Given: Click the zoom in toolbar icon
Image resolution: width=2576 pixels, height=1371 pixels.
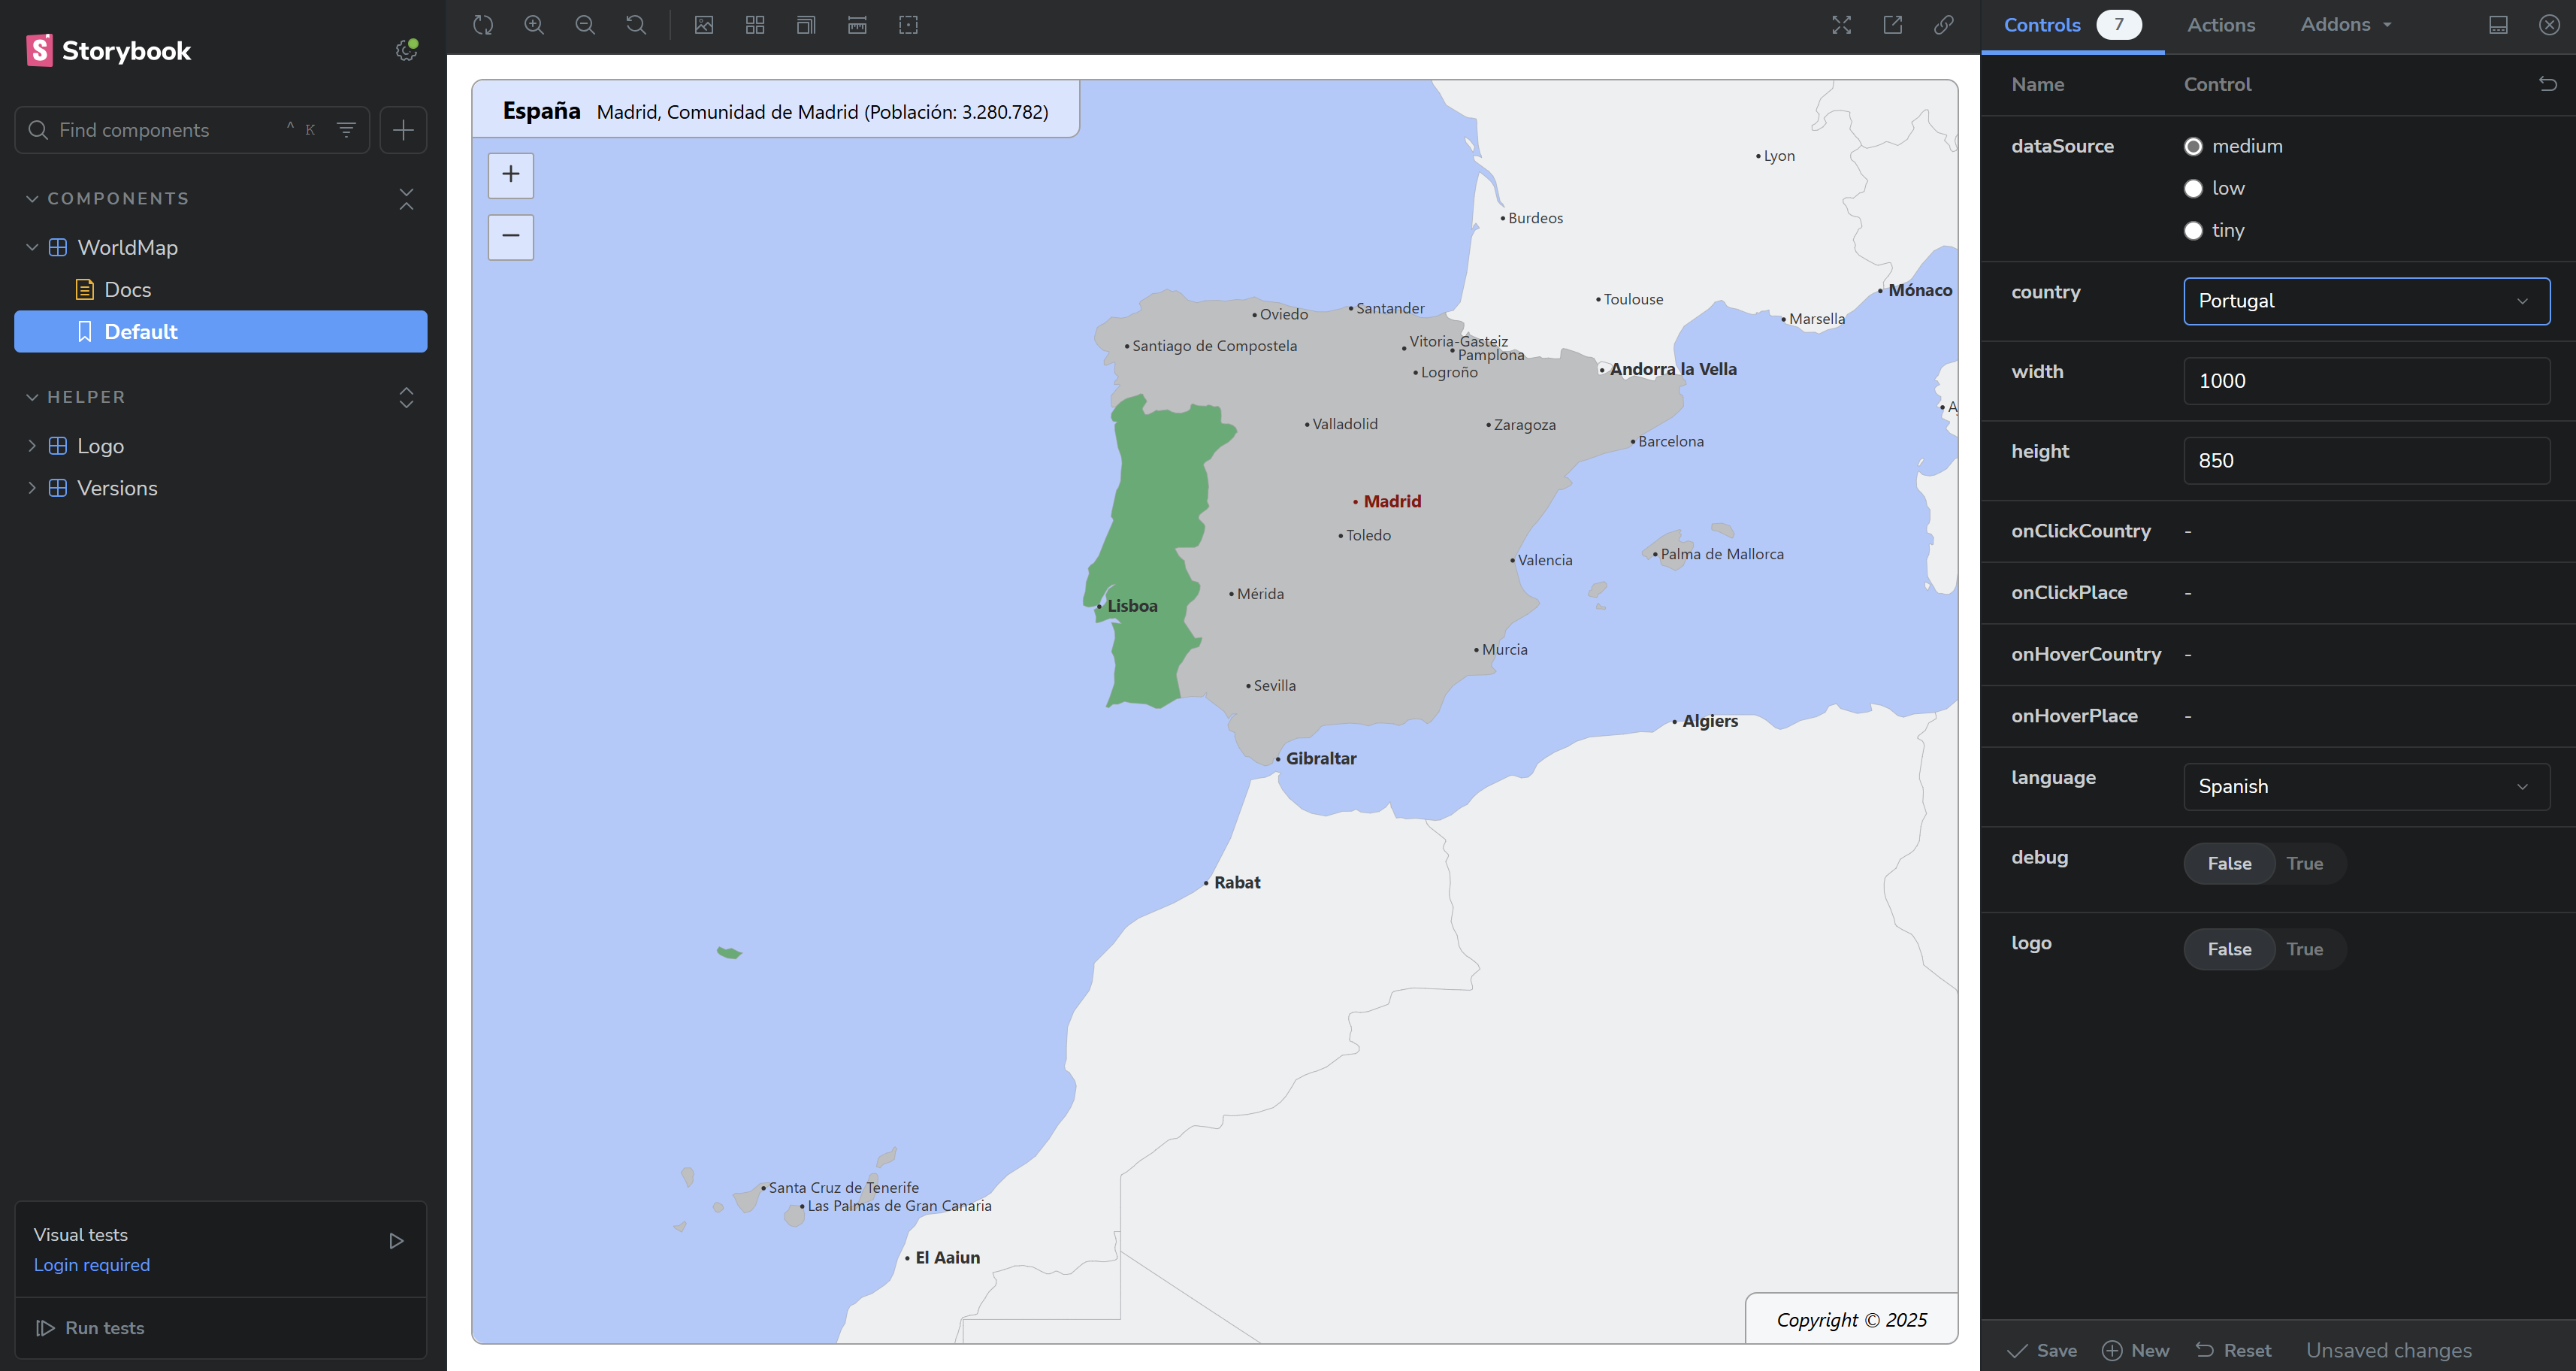Looking at the screenshot, I should pos(534,25).
